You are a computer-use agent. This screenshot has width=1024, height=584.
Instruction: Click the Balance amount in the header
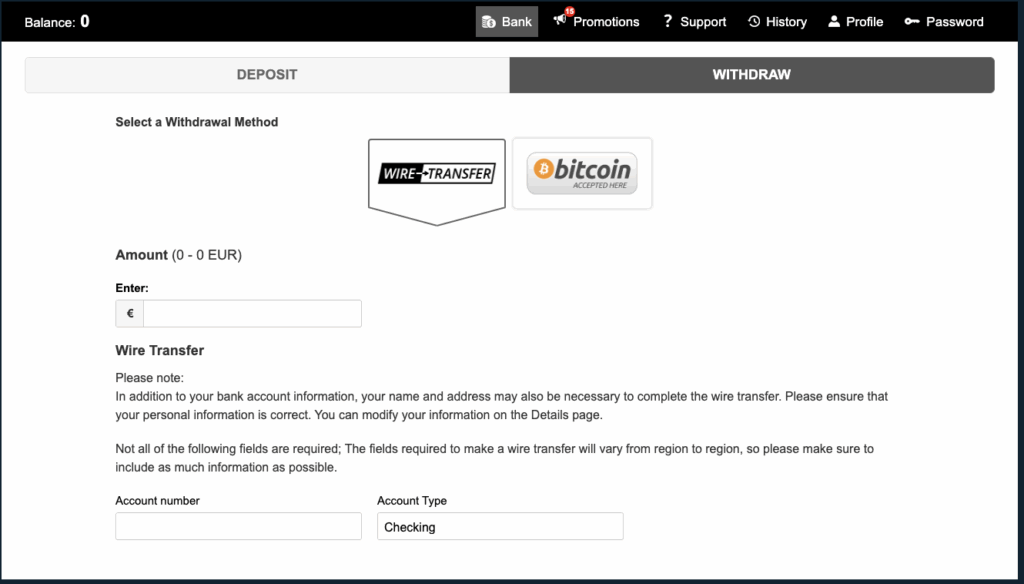tap(85, 21)
